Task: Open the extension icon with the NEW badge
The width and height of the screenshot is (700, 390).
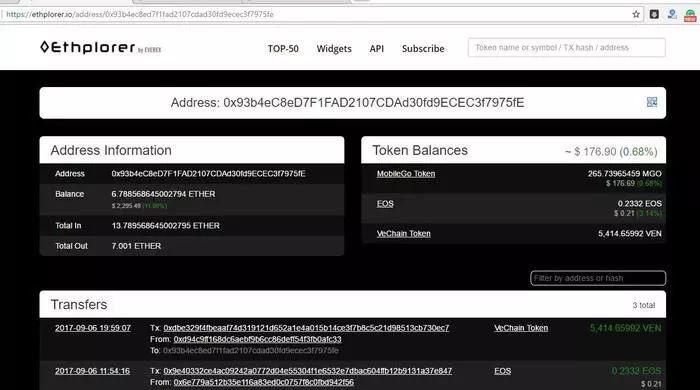Action: pos(690,15)
